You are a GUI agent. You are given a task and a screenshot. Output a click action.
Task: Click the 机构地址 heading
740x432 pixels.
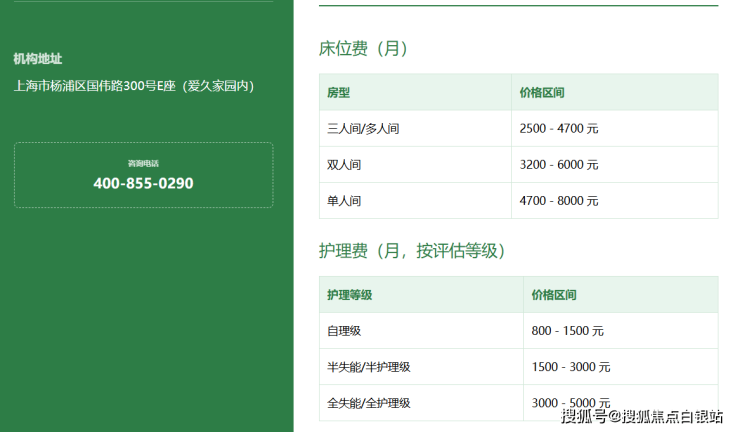38,59
